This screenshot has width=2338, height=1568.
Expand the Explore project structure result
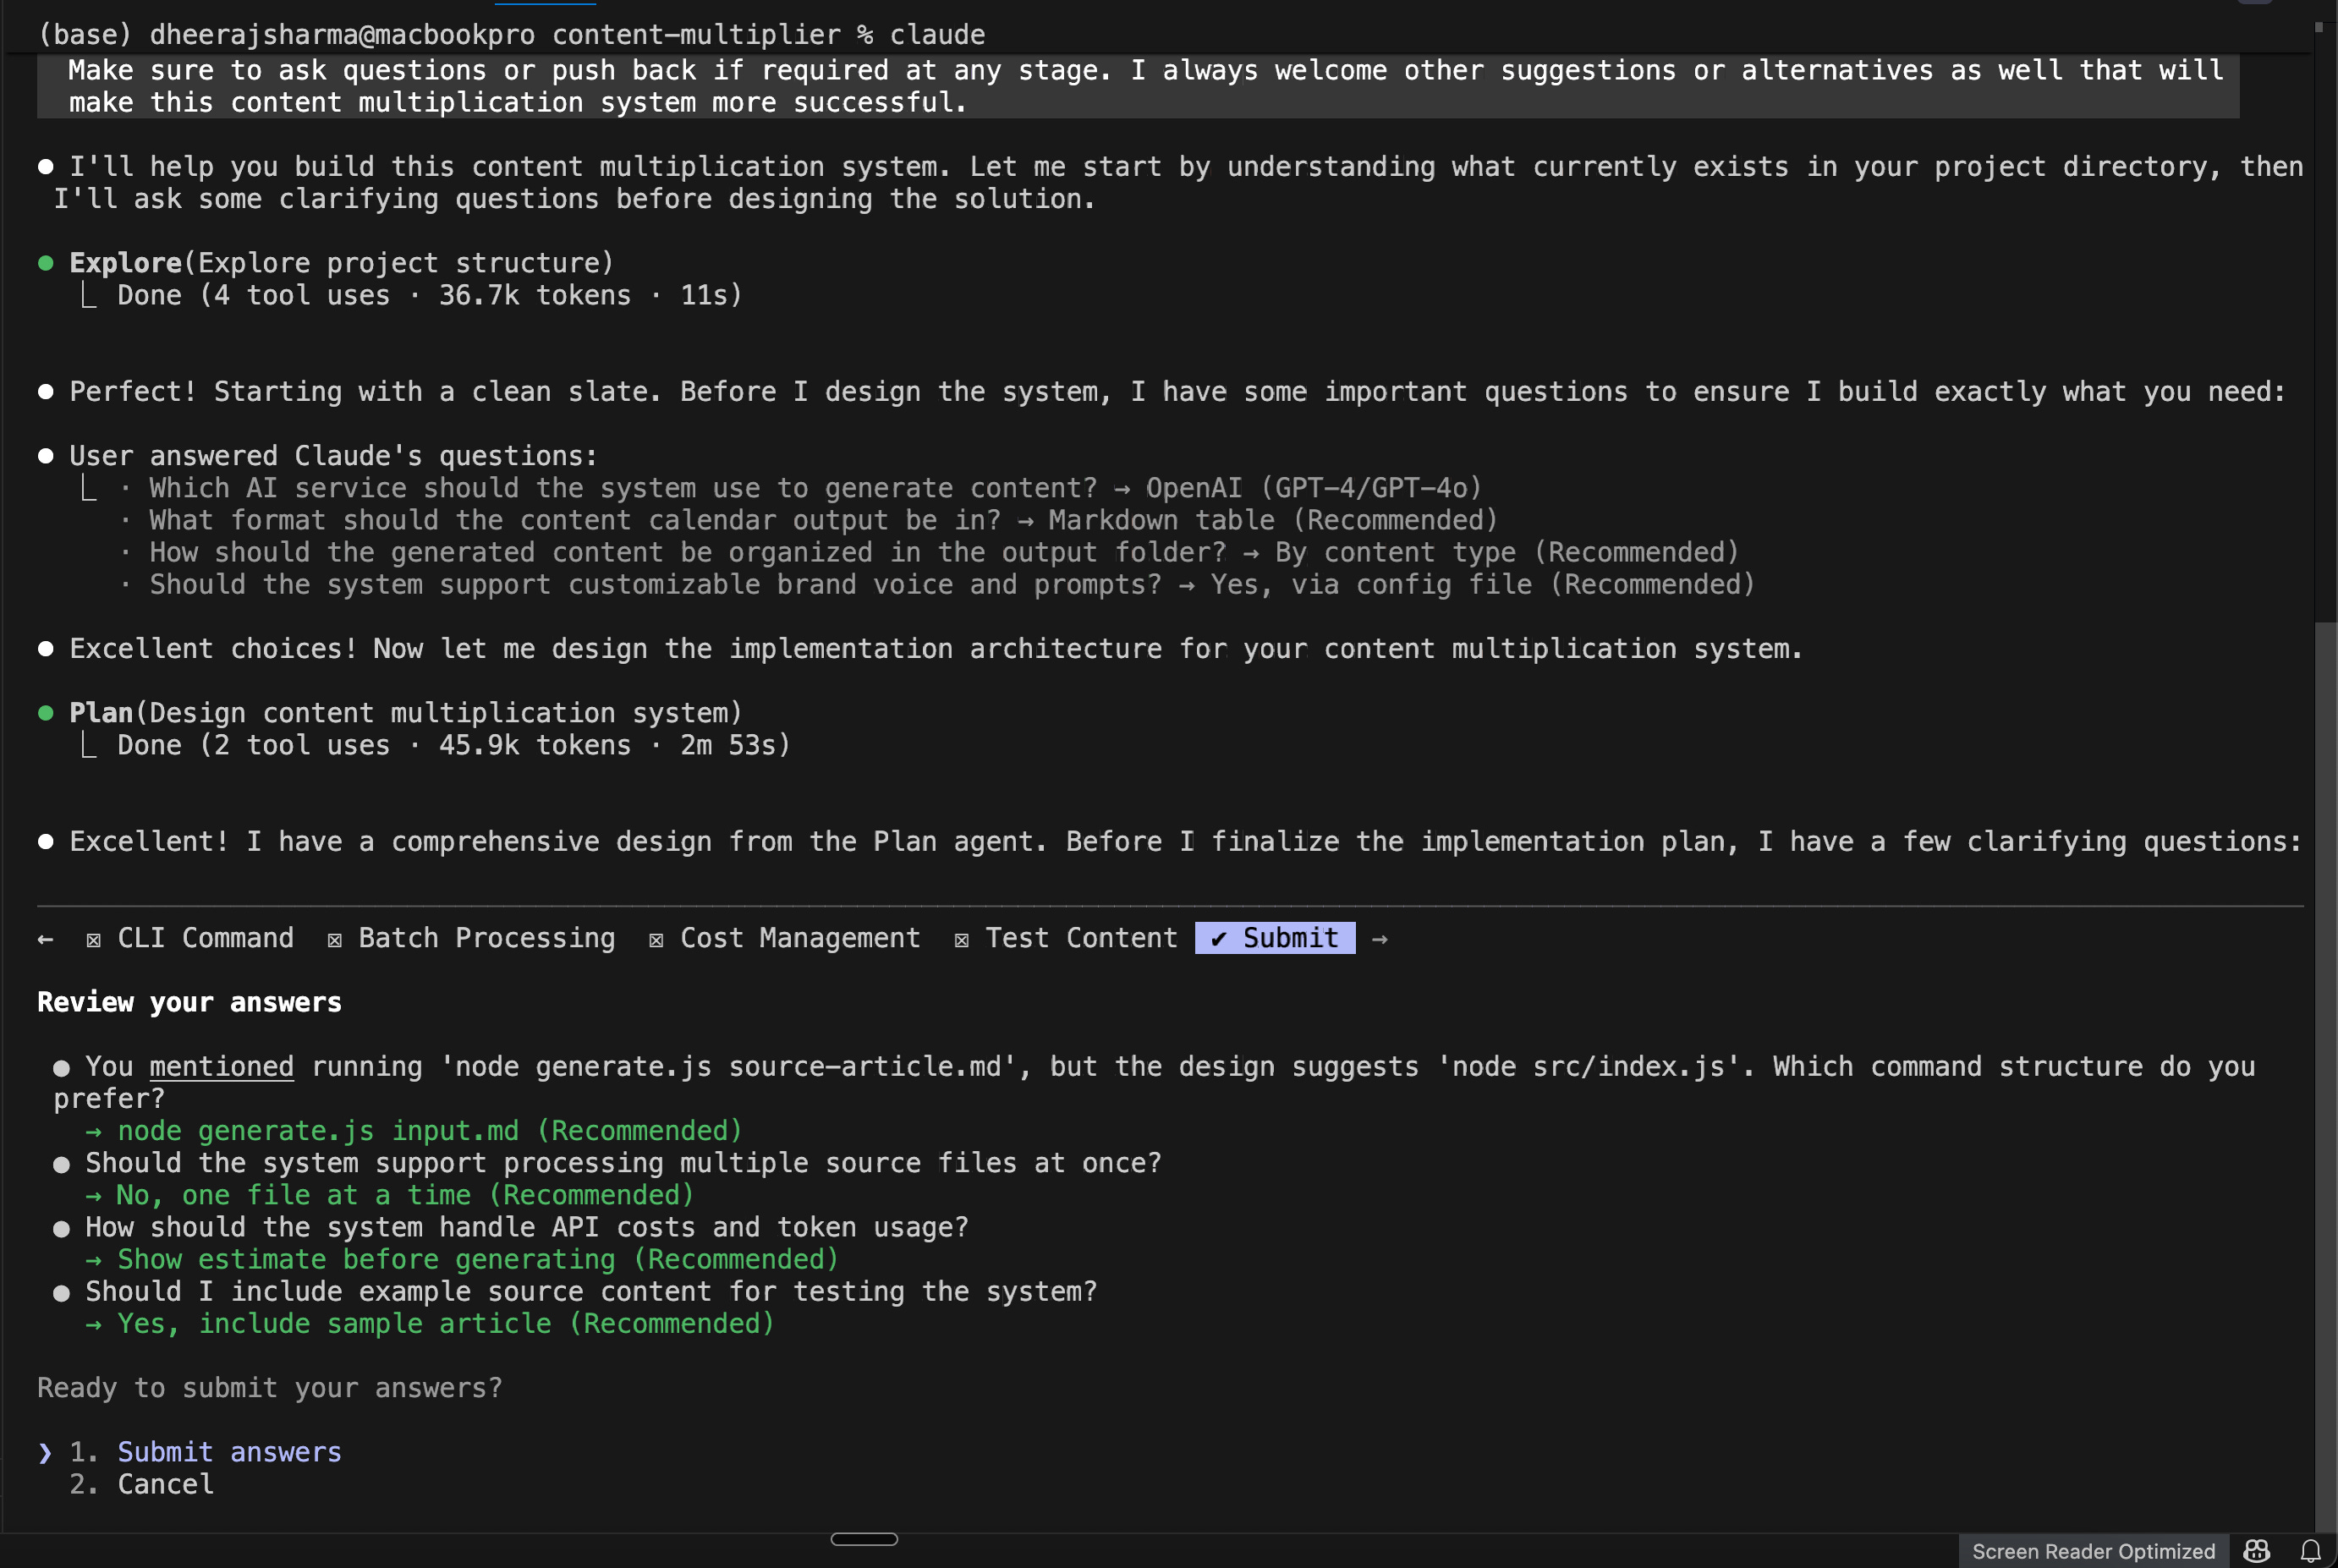tap(430, 296)
